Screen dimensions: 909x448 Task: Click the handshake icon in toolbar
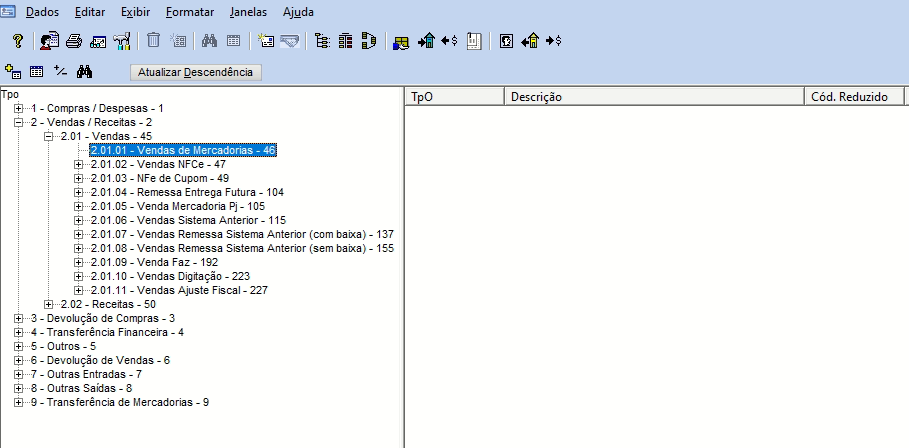click(290, 42)
